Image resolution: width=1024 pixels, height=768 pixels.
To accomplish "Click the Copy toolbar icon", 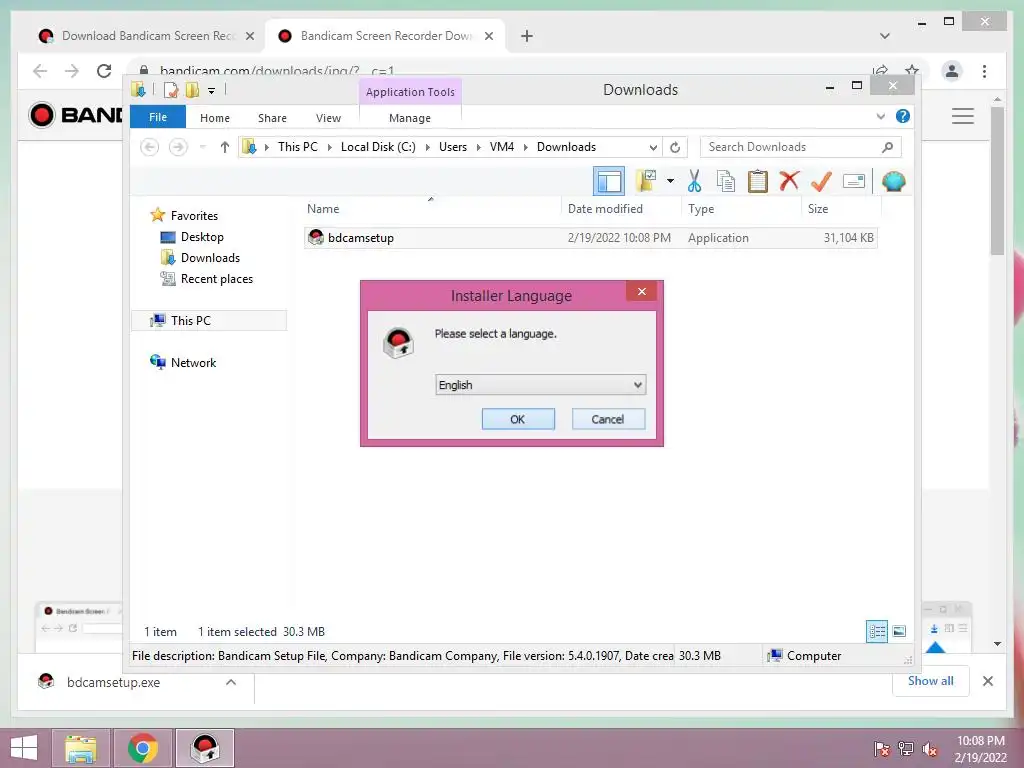I will click(x=726, y=181).
